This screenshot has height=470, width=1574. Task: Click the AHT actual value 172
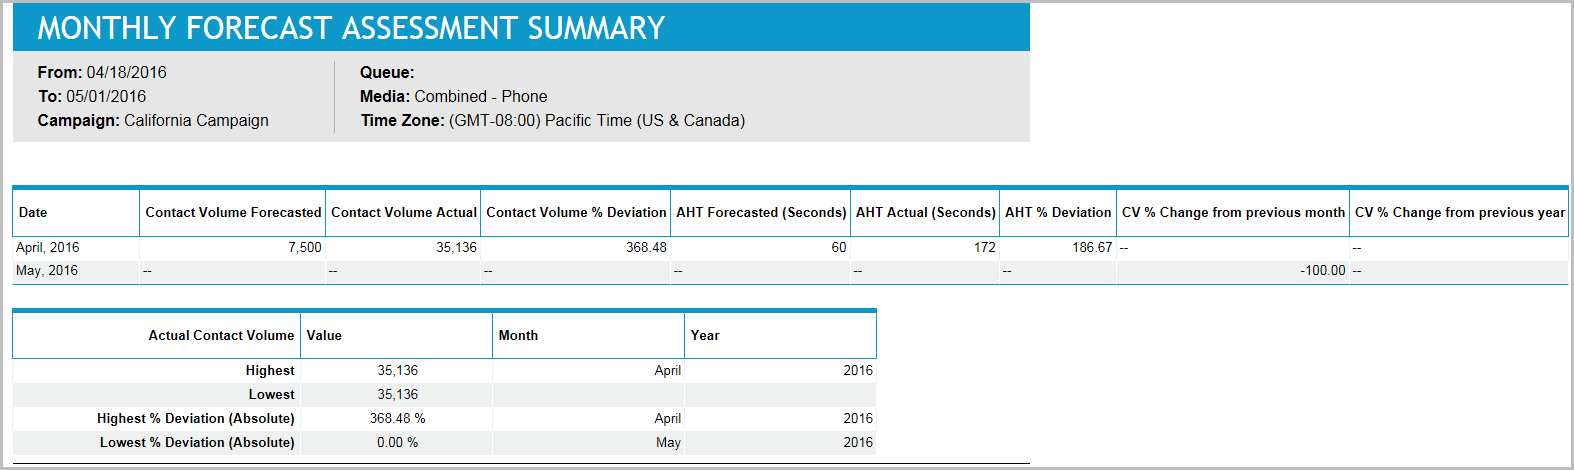point(985,247)
